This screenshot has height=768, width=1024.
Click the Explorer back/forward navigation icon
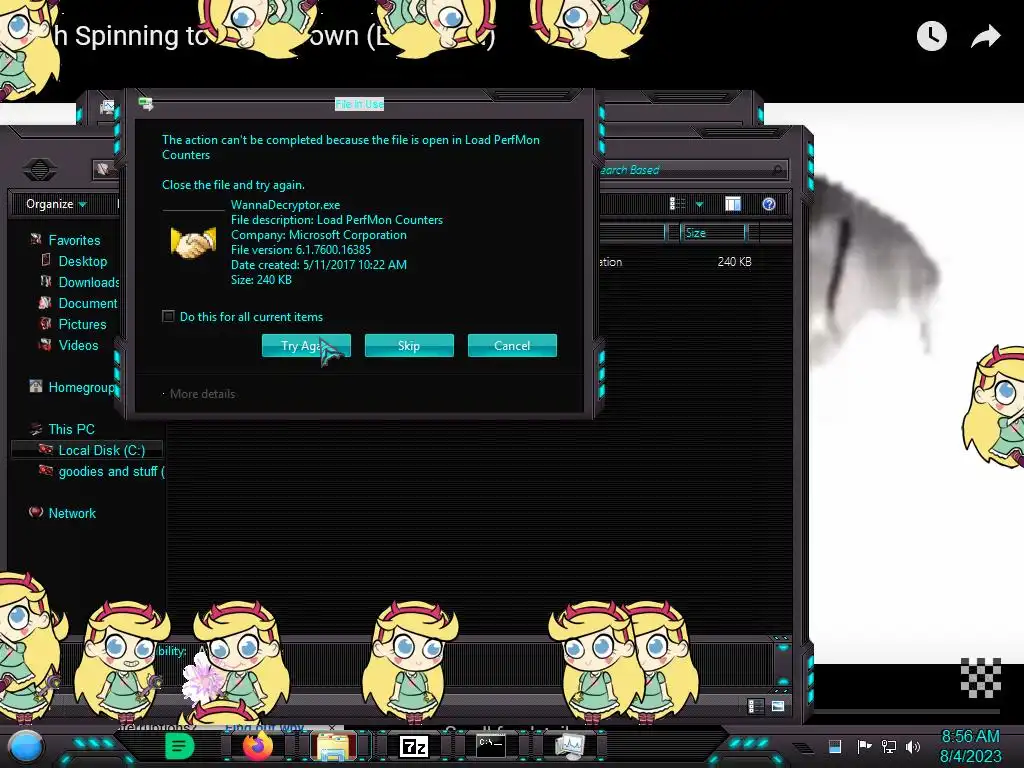(x=40, y=170)
